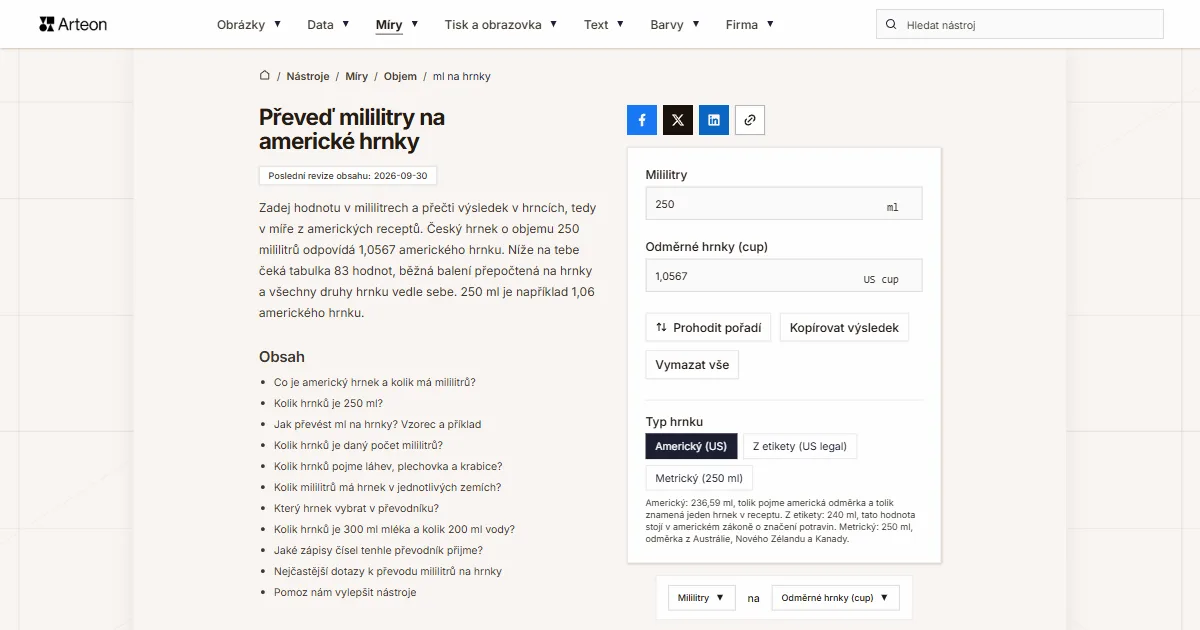This screenshot has width=1200, height=630.
Task: Copy result with Kopírovat výsledek
Action: click(x=844, y=327)
